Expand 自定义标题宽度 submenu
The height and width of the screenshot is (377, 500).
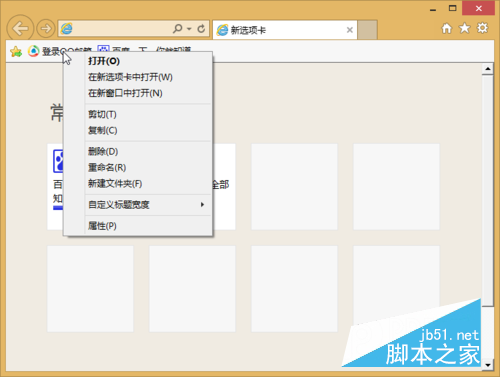point(138,205)
